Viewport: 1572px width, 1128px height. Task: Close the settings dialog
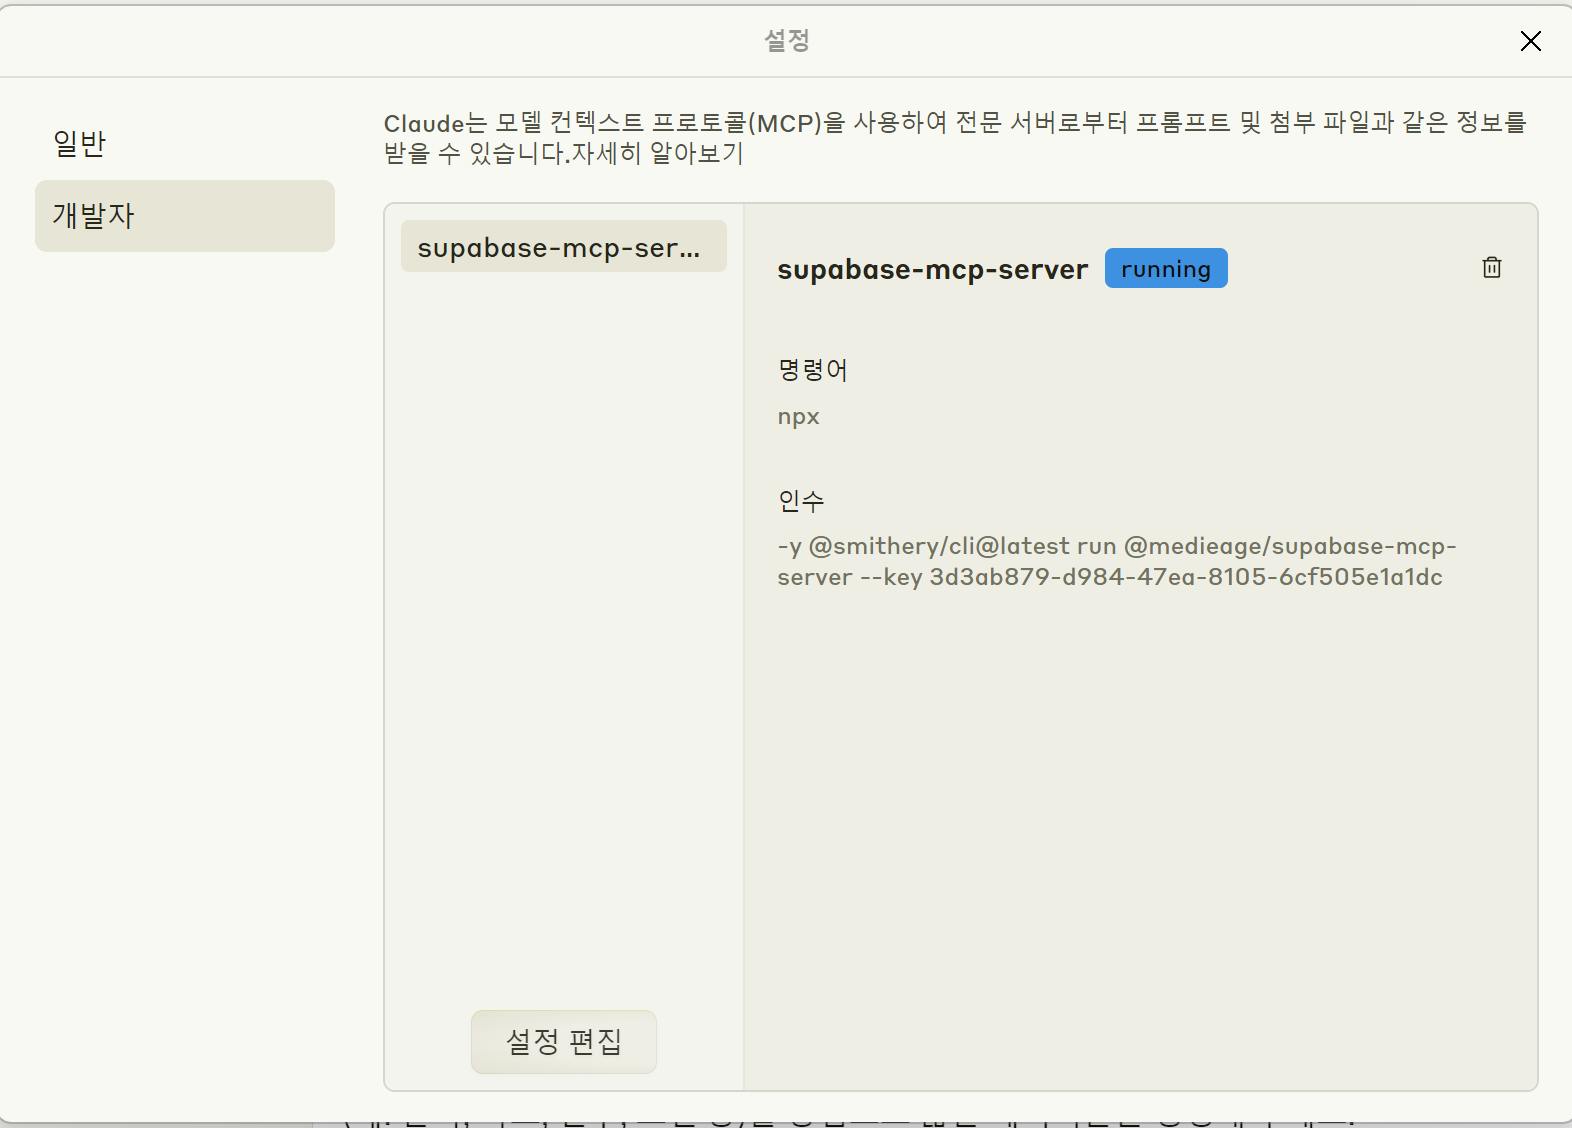click(x=1530, y=41)
